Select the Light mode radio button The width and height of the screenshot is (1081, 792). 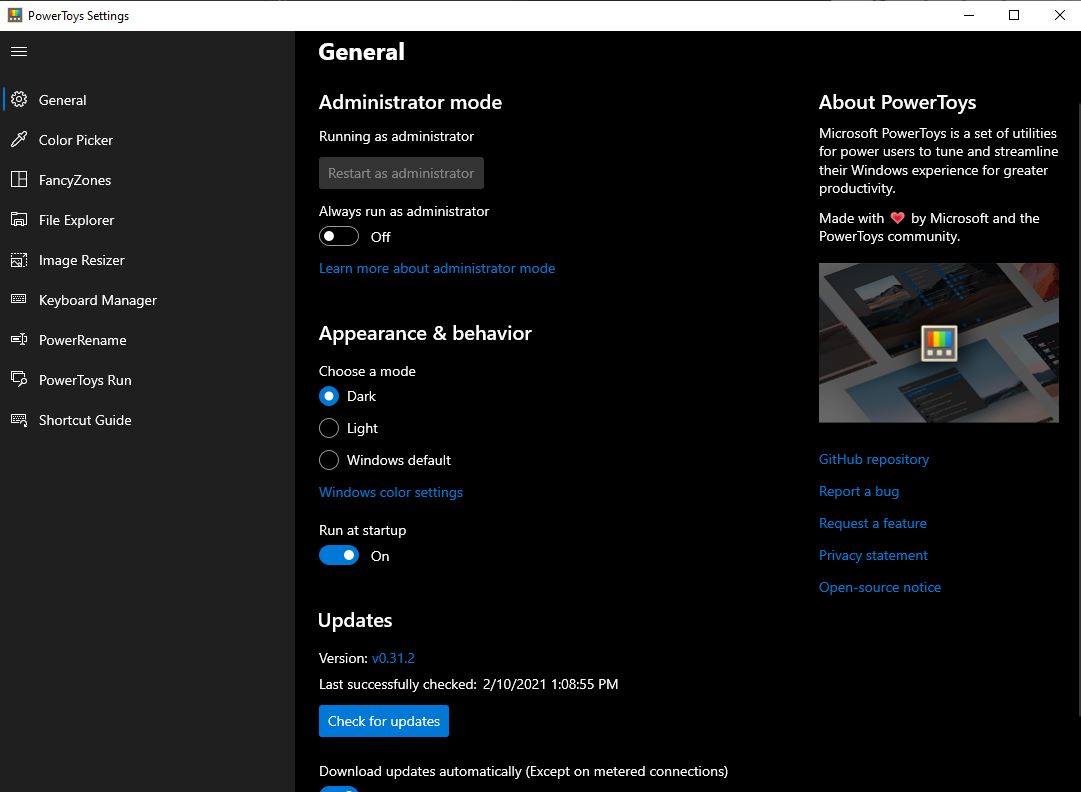tap(329, 428)
